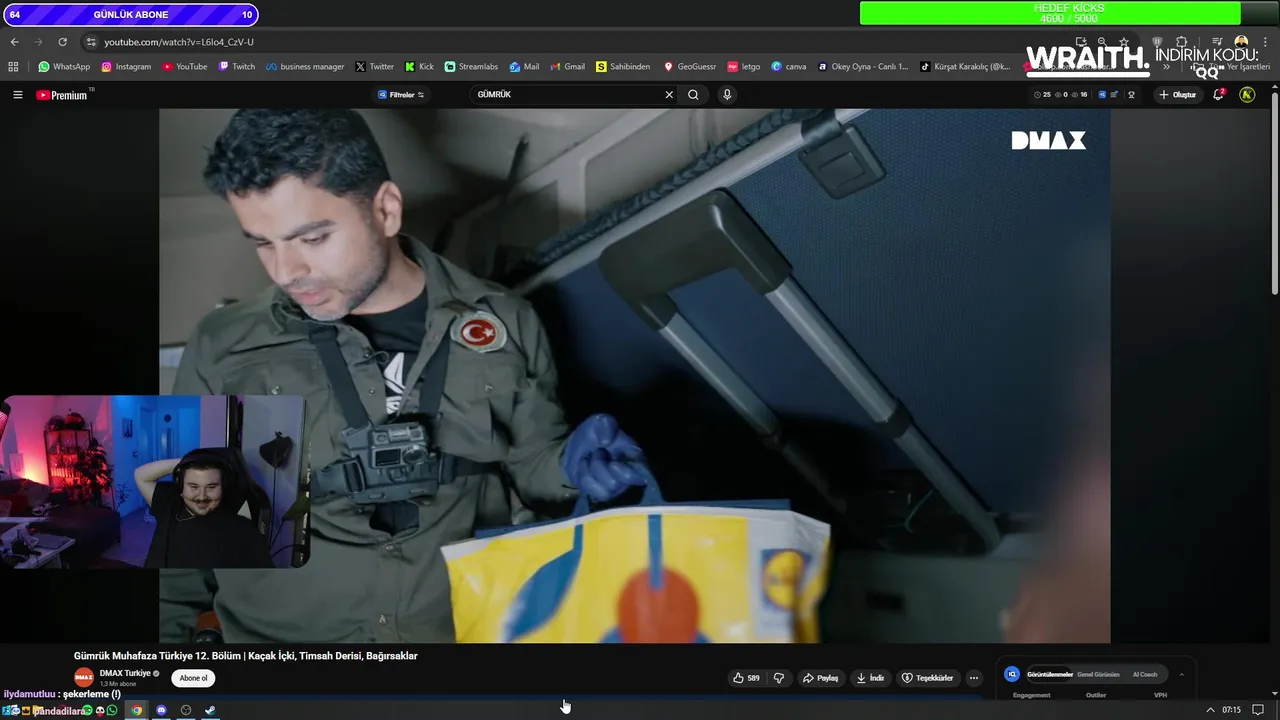
Task: Open the GeoGuessr bookmark
Action: (690, 67)
